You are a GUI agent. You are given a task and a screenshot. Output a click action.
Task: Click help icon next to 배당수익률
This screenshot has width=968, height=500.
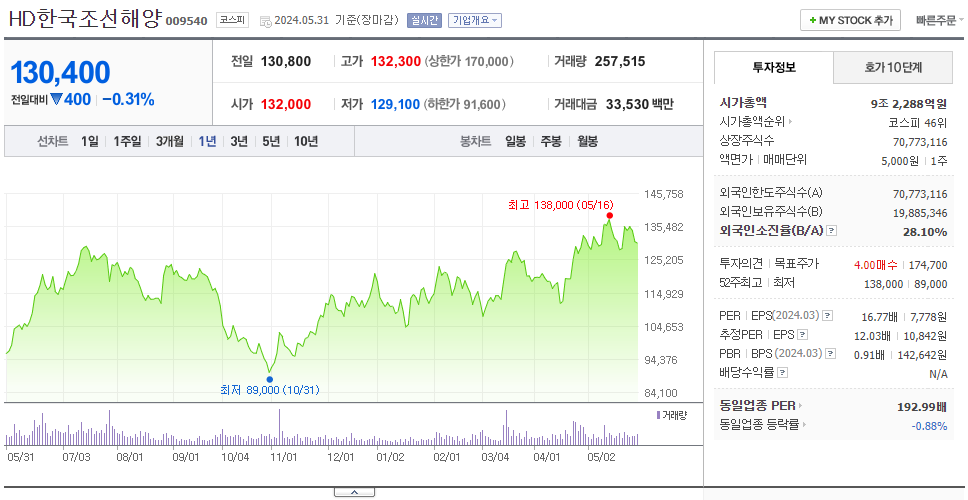[x=783, y=373]
